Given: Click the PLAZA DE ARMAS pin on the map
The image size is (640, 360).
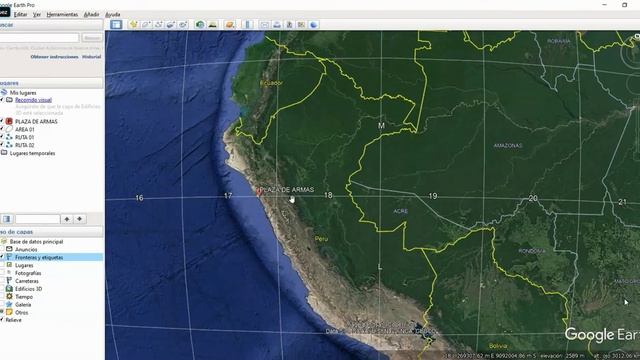Looking at the screenshot, I should (x=258, y=192).
